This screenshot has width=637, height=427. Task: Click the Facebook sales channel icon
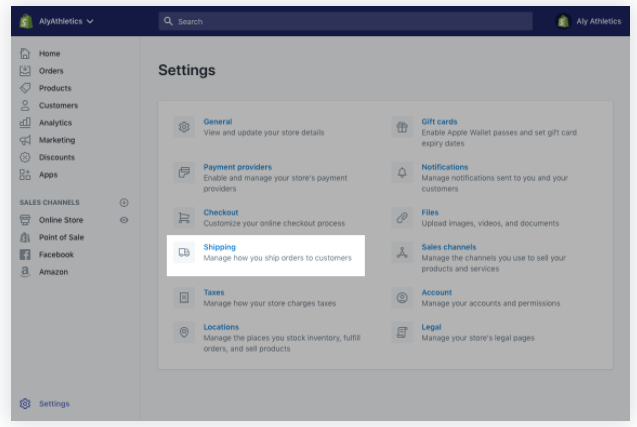click(x=25, y=255)
